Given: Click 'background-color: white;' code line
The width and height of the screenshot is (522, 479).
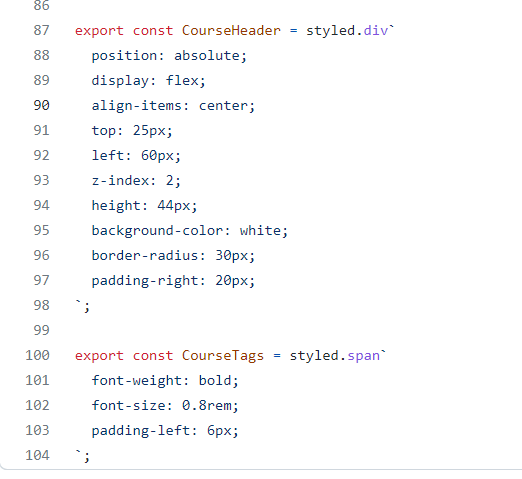Looking at the screenshot, I should 190,231.
